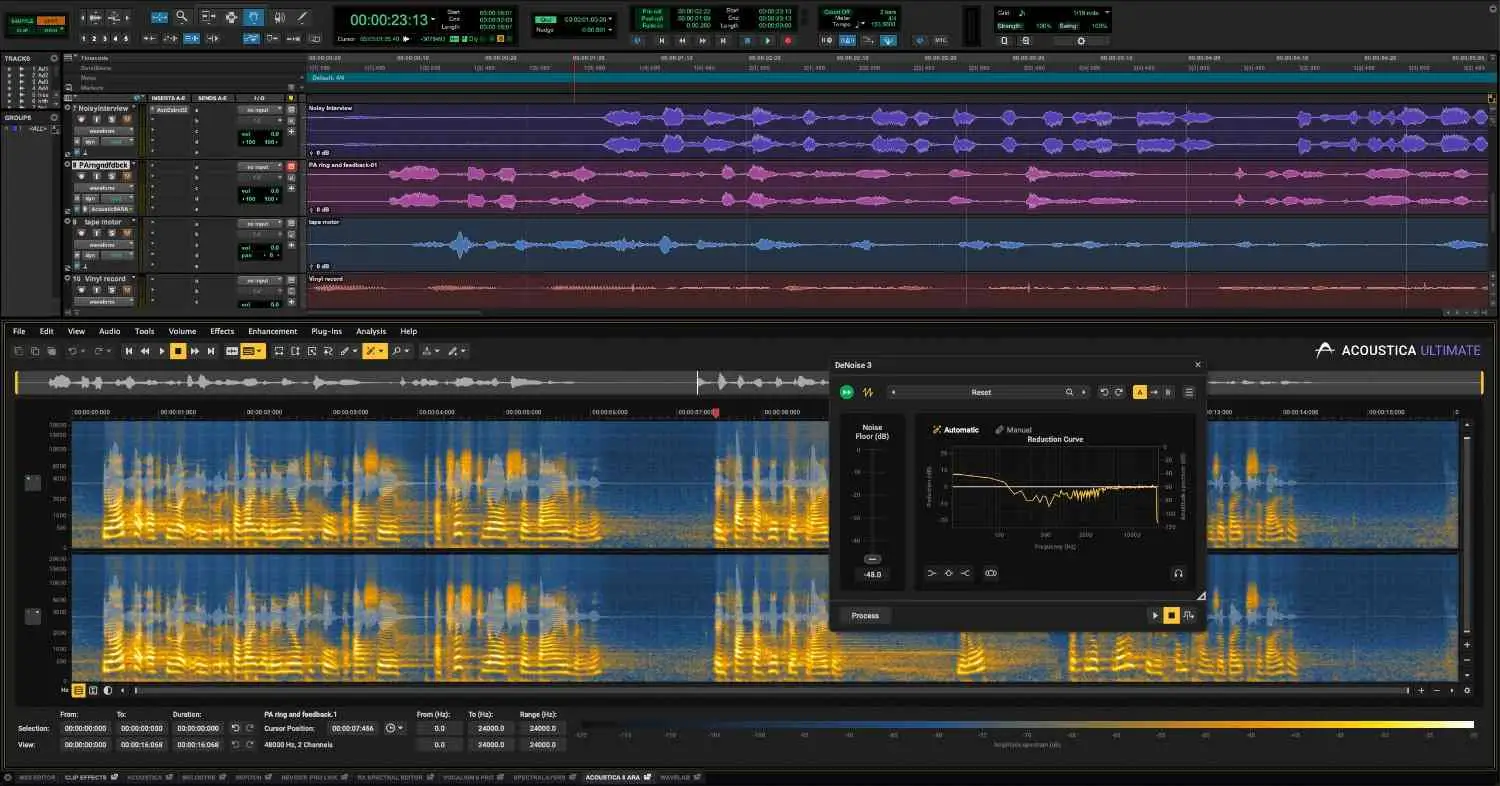Image resolution: width=1500 pixels, height=786 pixels.
Task: Skip to end in Acoustica toolbar
Action: click(211, 351)
